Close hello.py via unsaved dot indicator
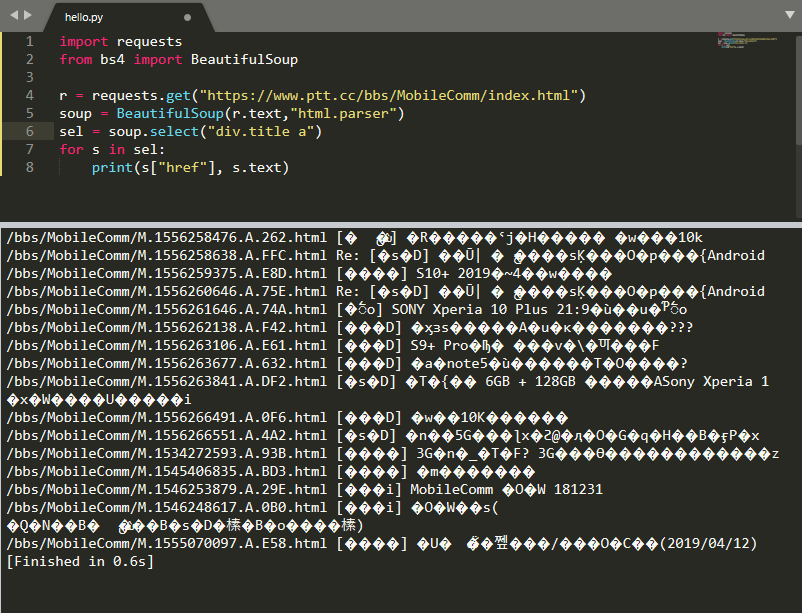Image resolution: width=802 pixels, height=613 pixels. (x=187, y=17)
